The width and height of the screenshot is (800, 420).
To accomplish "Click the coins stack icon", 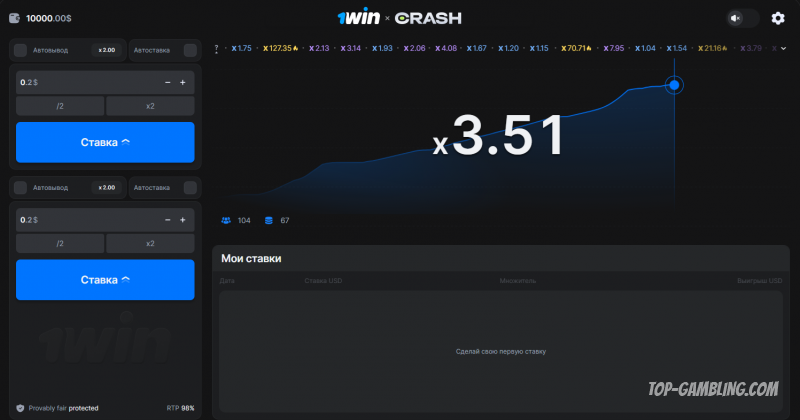I will tap(270, 220).
